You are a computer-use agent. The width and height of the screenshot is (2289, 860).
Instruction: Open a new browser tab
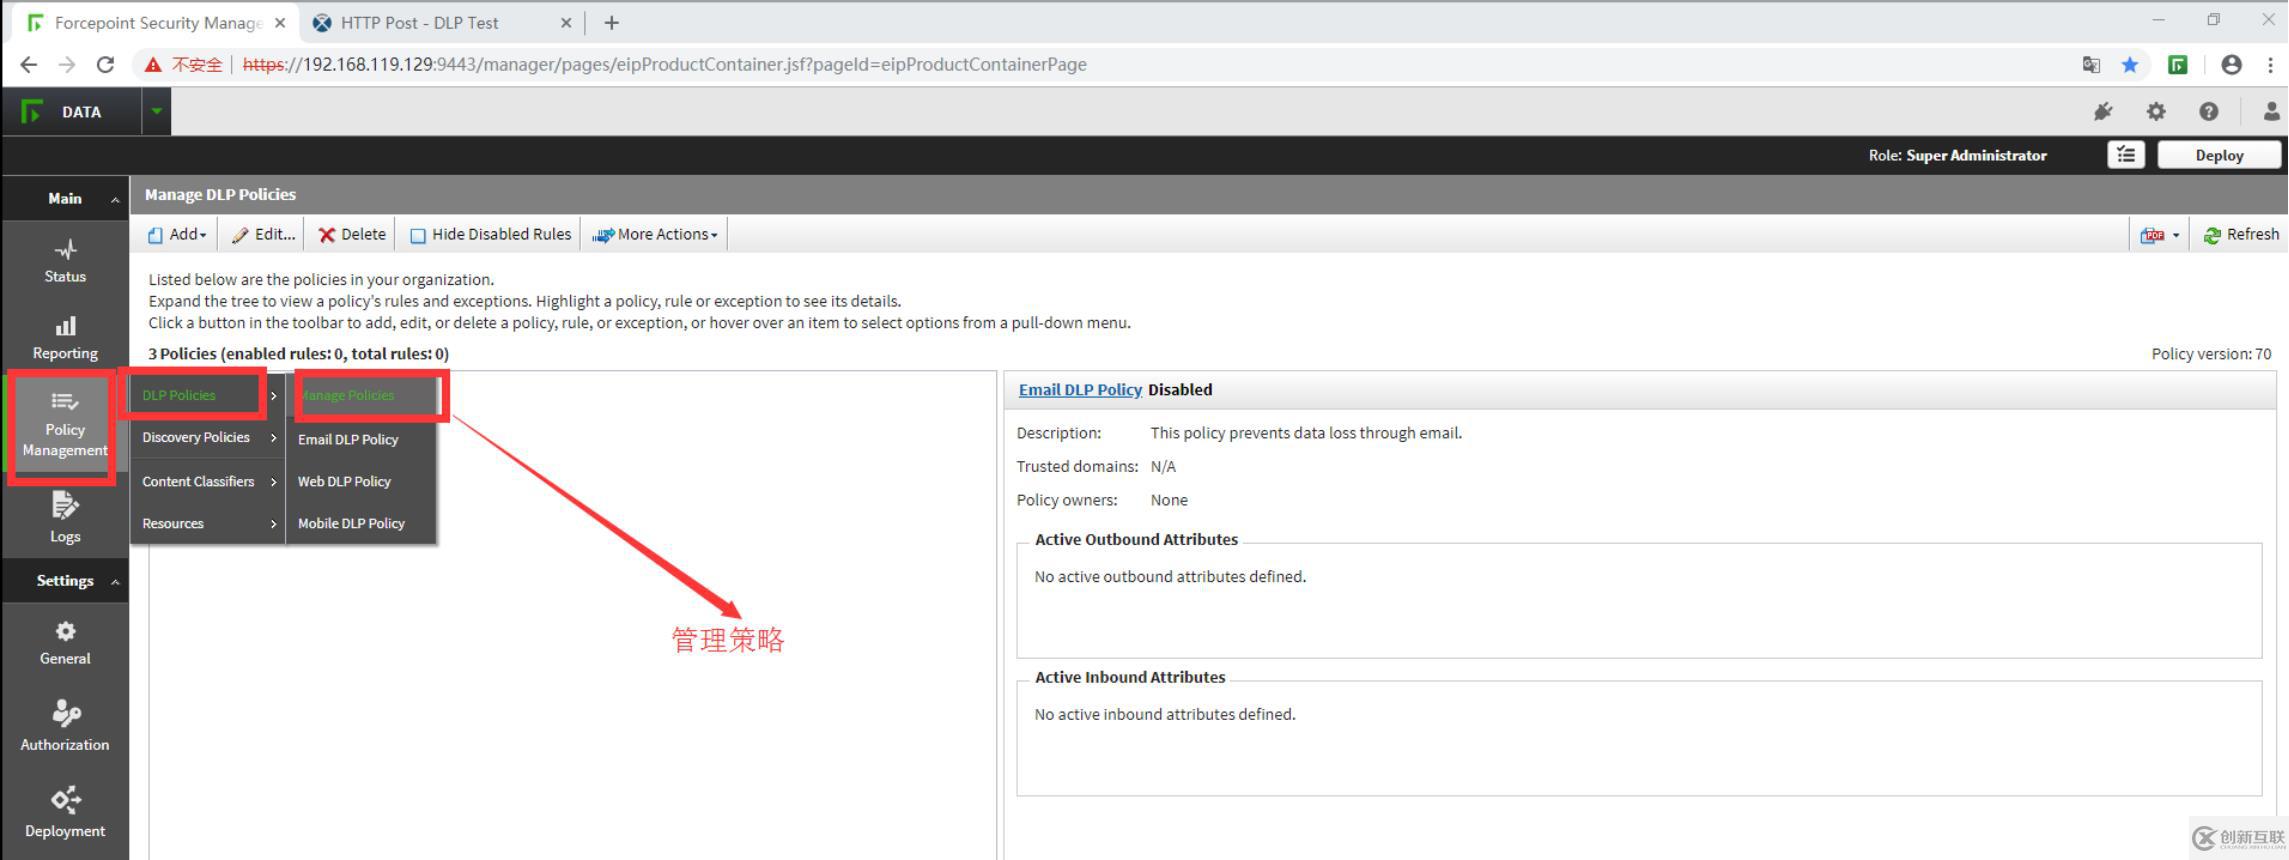click(x=611, y=22)
